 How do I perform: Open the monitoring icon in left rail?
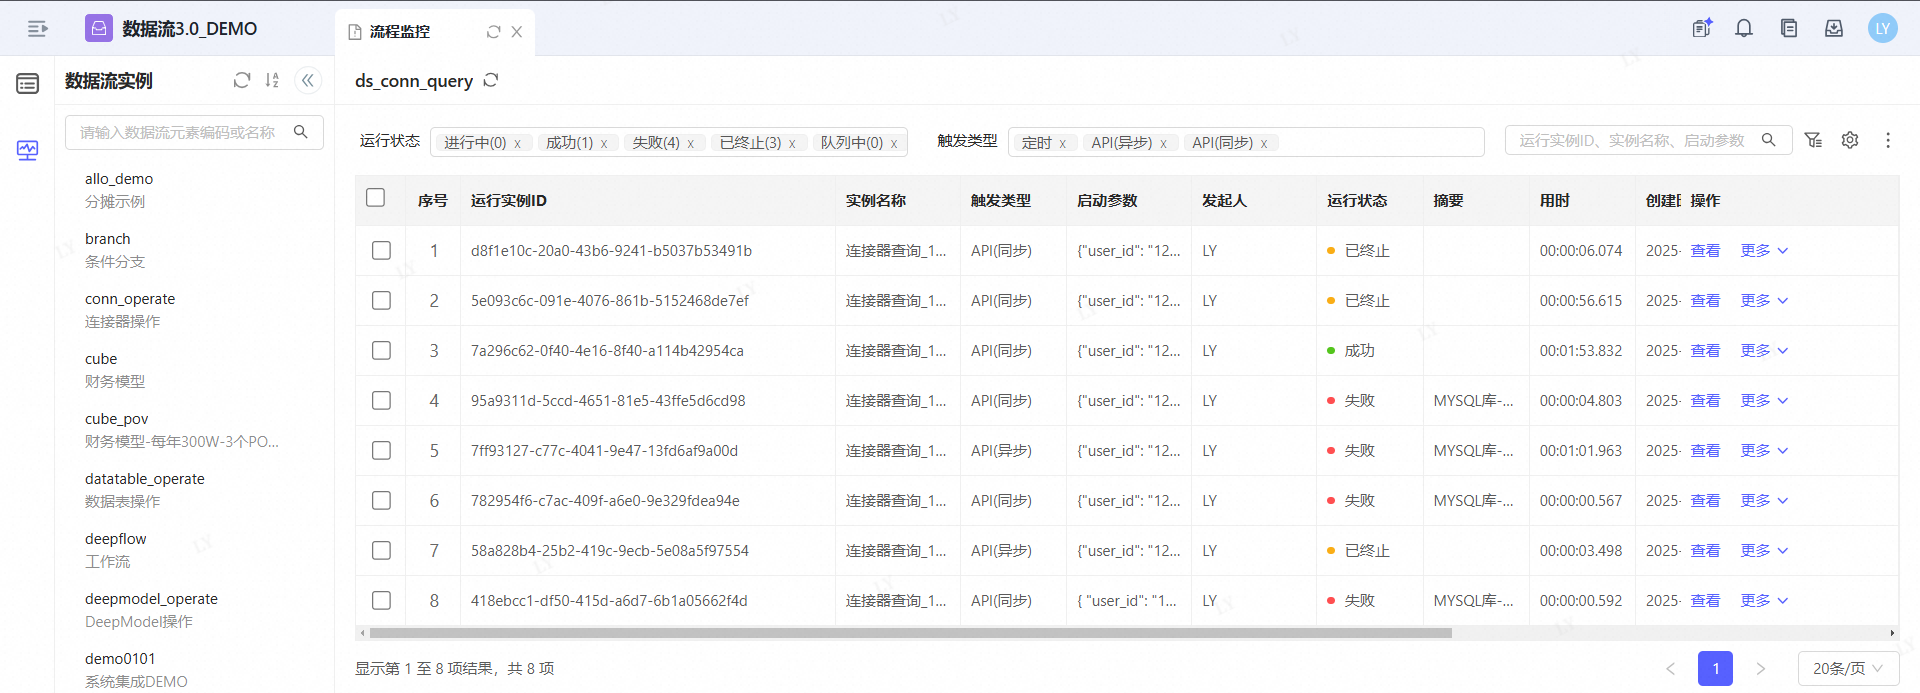[x=27, y=151]
